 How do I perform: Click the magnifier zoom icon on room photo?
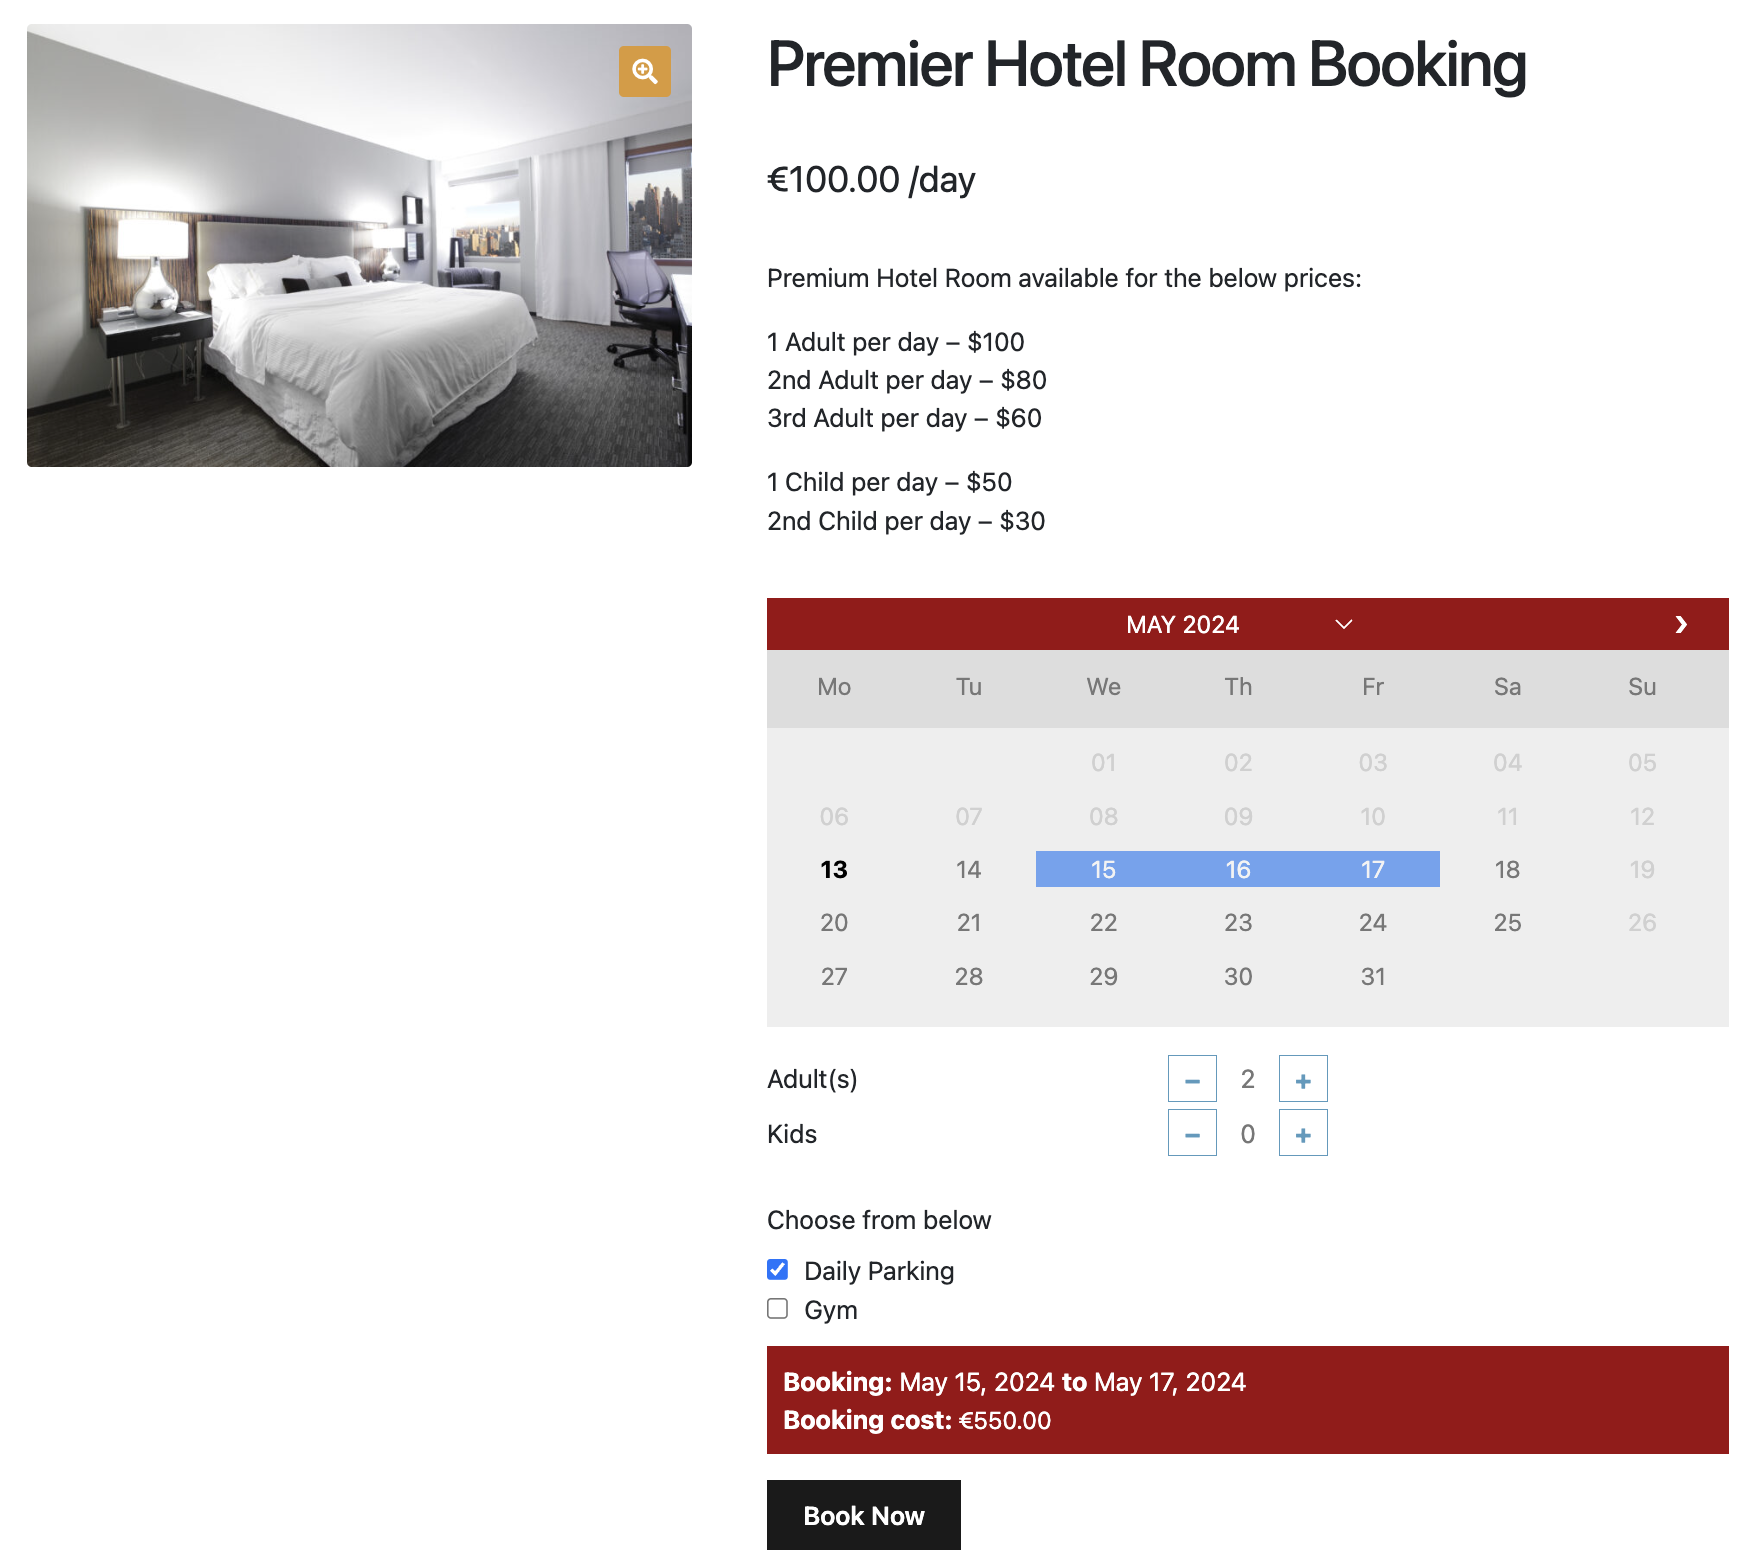pyautogui.click(x=645, y=71)
